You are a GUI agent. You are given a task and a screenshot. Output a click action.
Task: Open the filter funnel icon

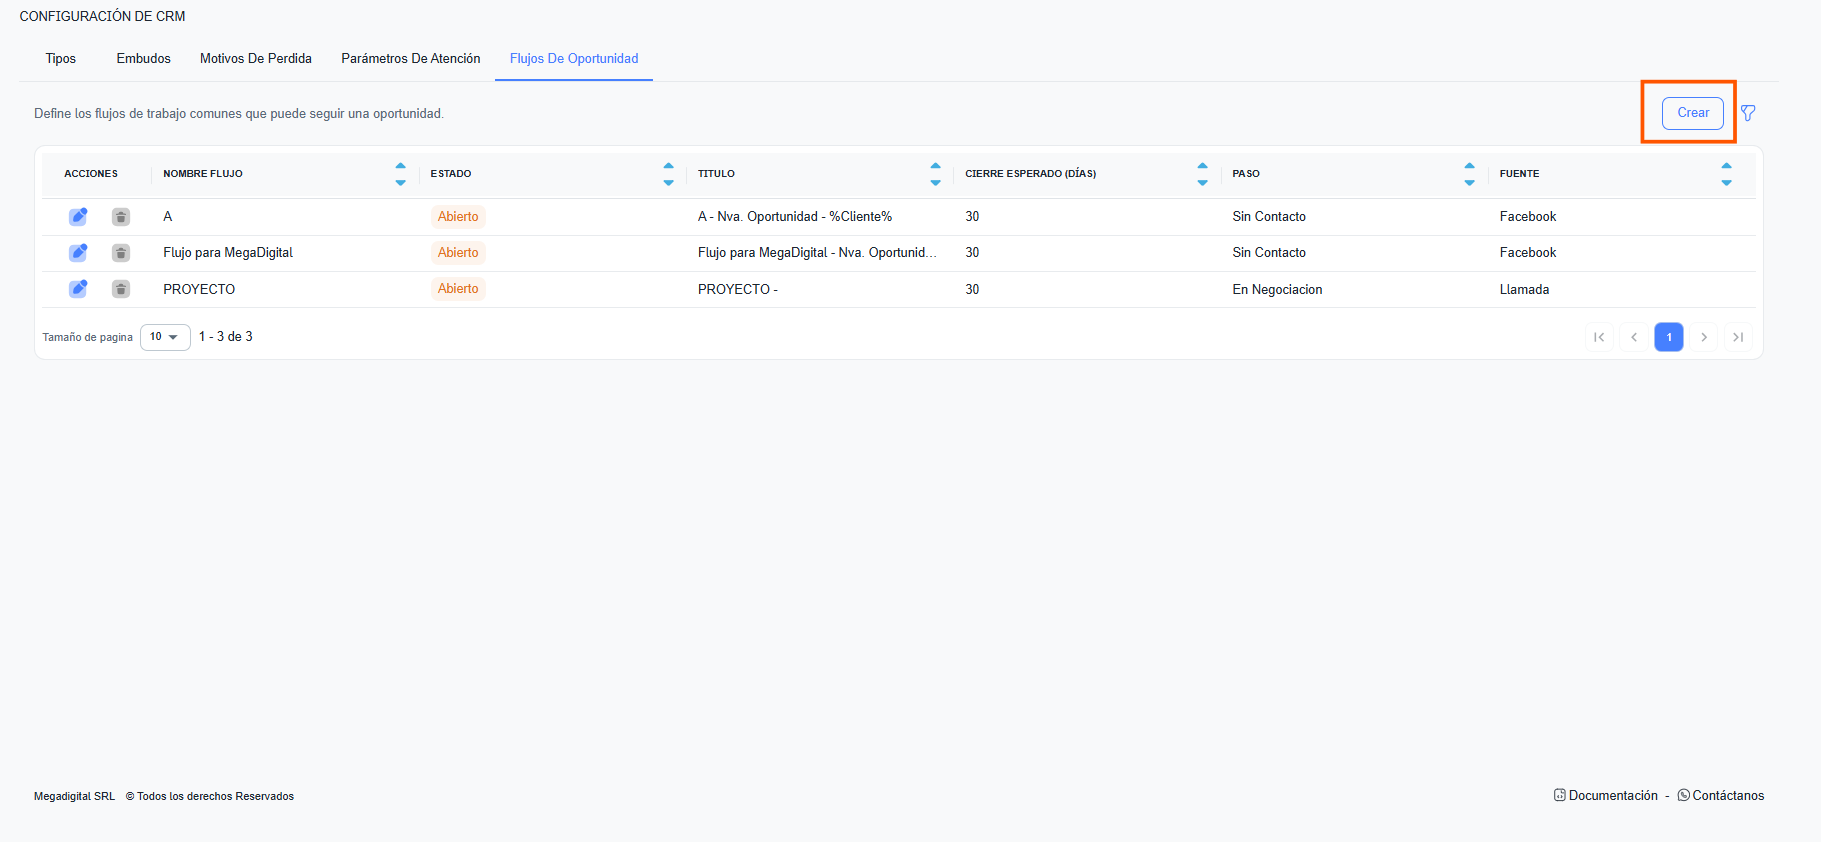[x=1748, y=113]
